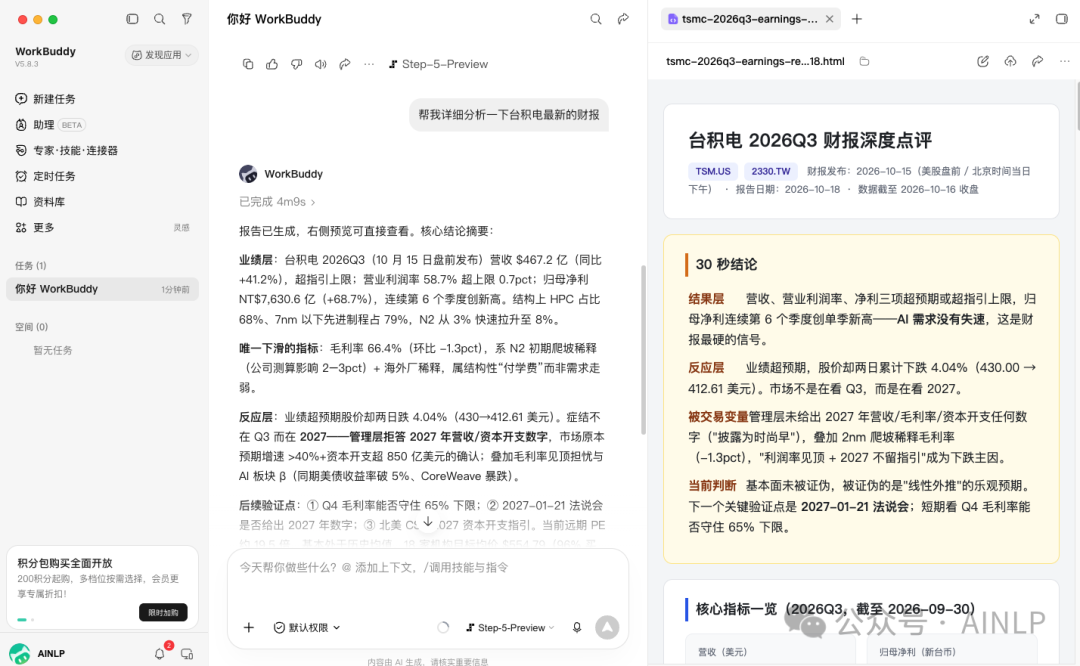Viewport: 1080px width, 666px height.
Task: Click the user message bubble 帮我详细分析一下台积电最新的财报
Action: [509, 115]
